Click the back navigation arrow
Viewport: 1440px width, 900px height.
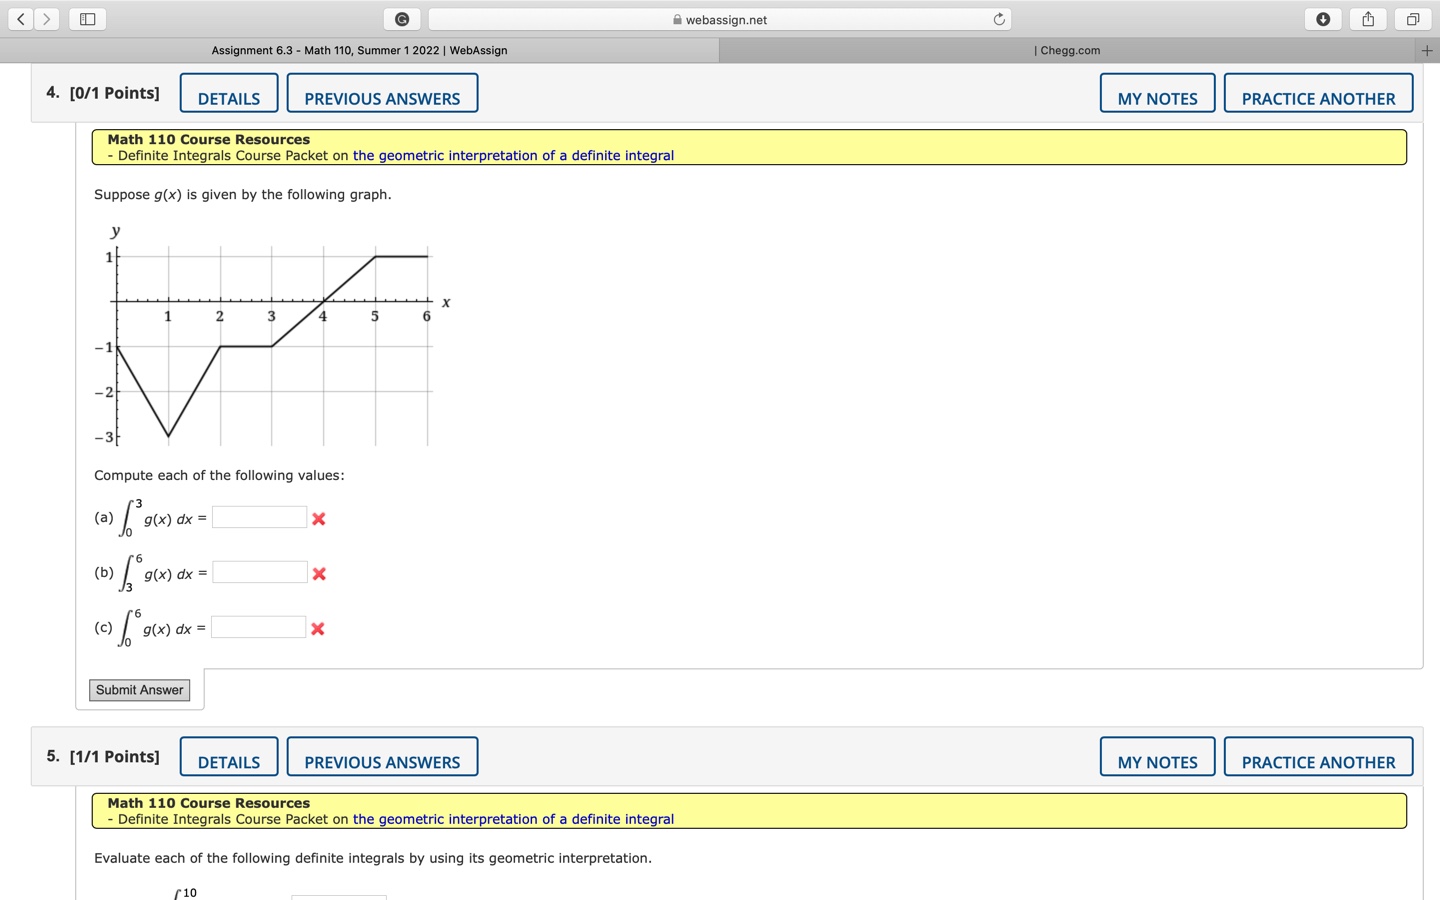tap(20, 18)
